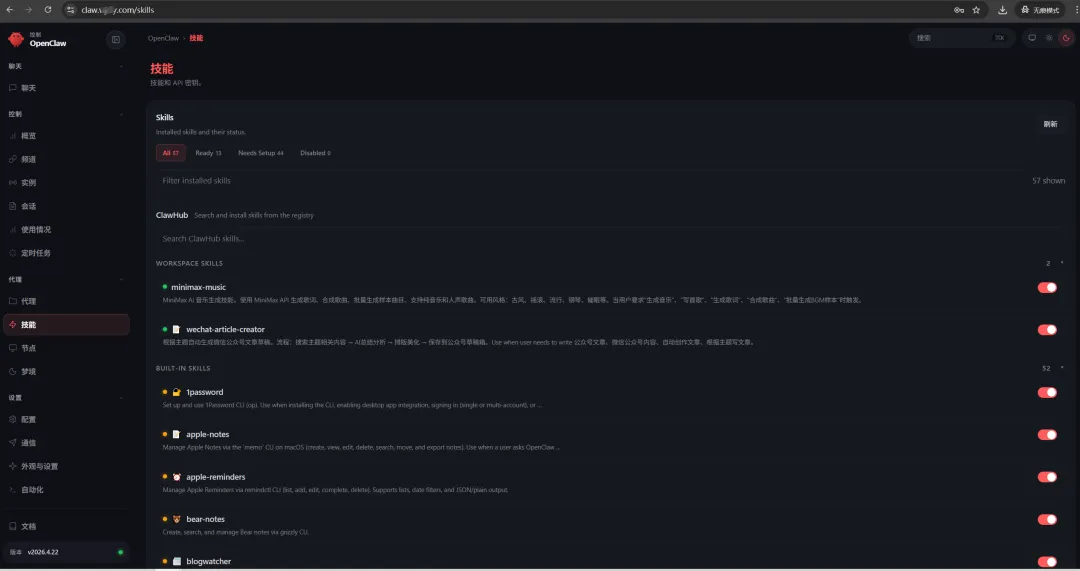Collapse the sidebar with the panel icon
Image resolution: width=1080 pixels, height=571 pixels.
[x=116, y=39]
